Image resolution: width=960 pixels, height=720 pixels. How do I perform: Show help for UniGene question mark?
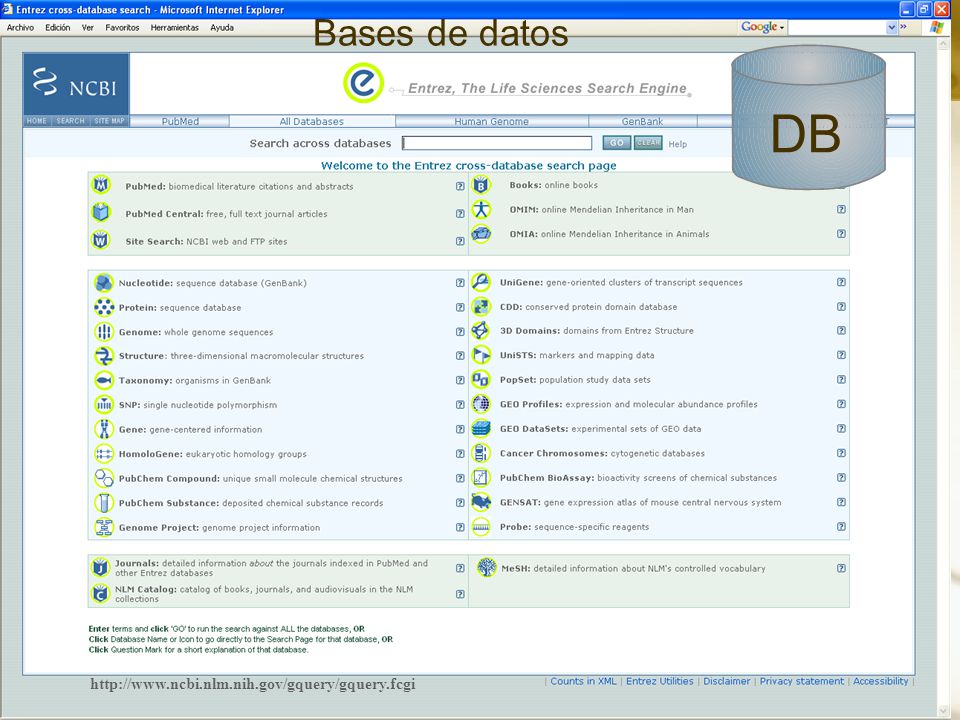pyautogui.click(x=841, y=282)
